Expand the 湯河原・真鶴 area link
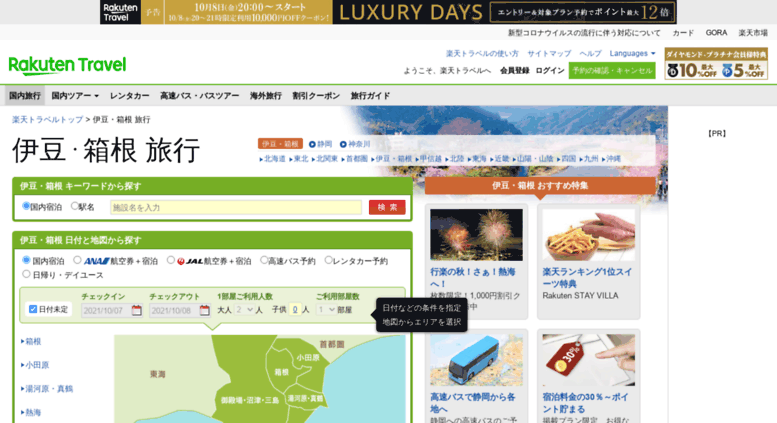 (x=47, y=389)
